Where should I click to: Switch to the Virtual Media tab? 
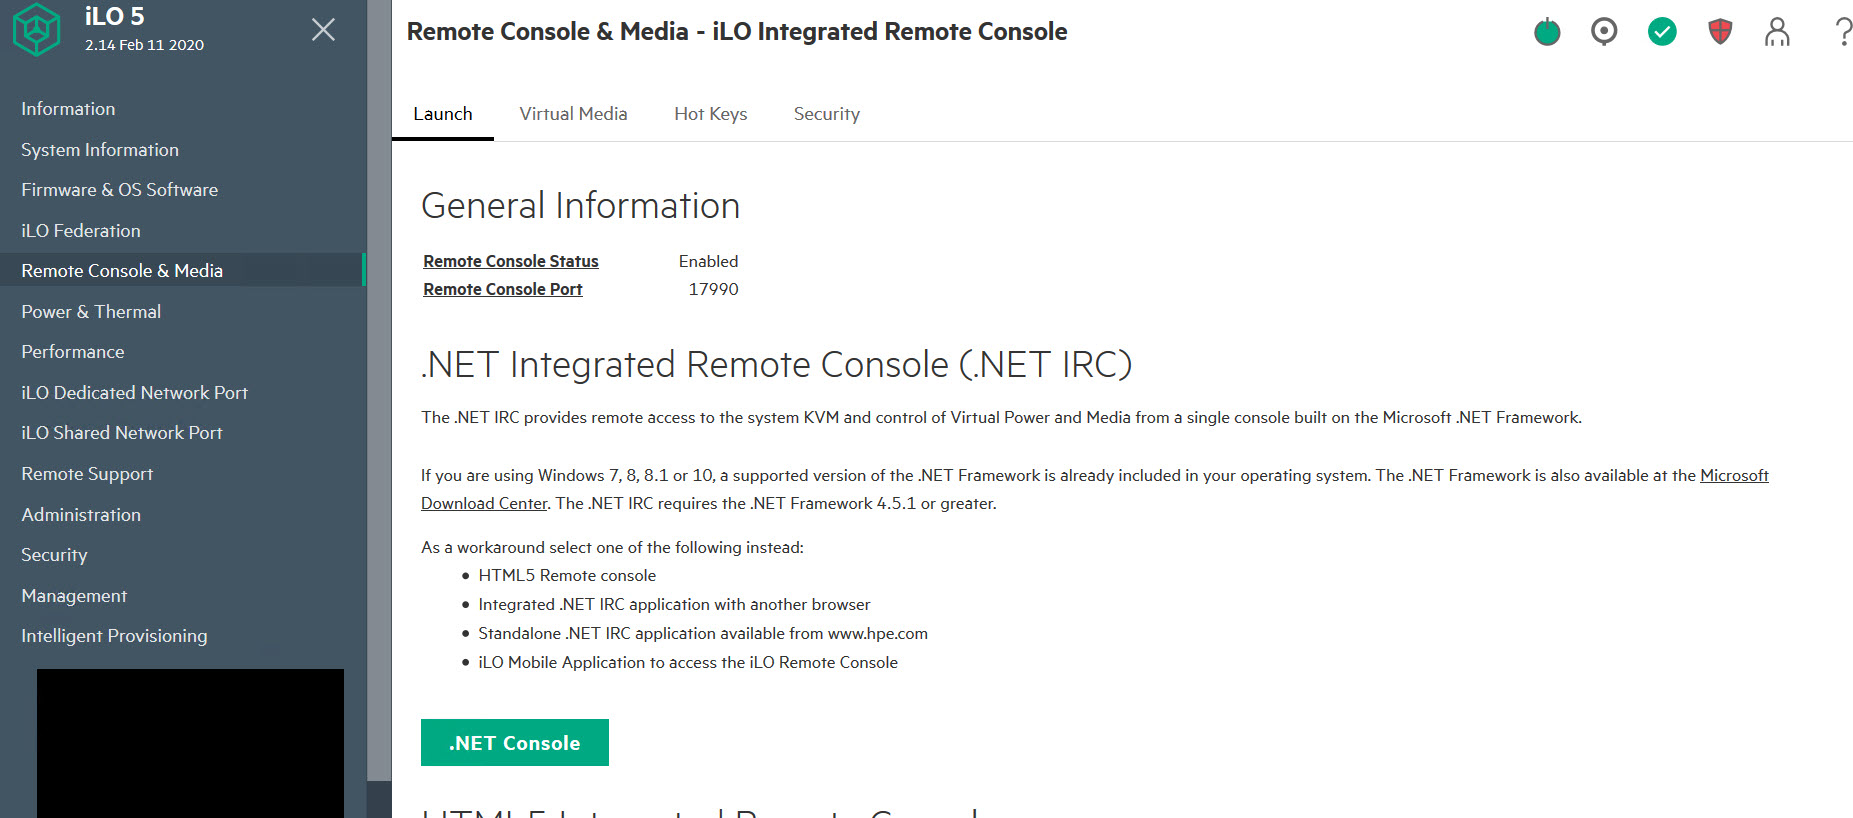tap(573, 114)
